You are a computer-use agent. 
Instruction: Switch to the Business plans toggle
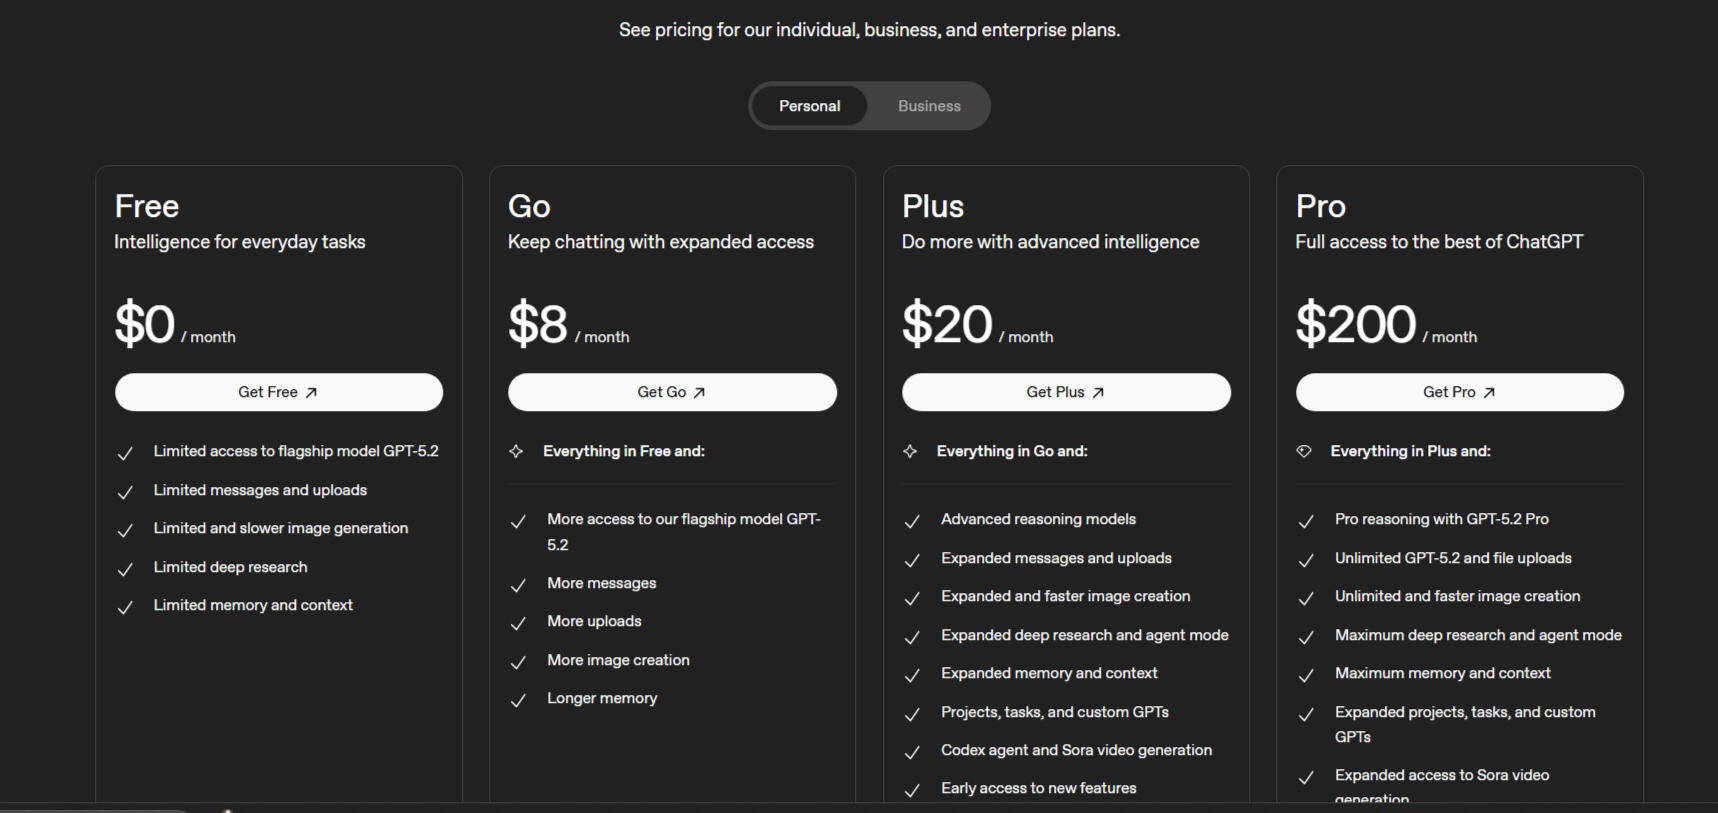tap(929, 106)
